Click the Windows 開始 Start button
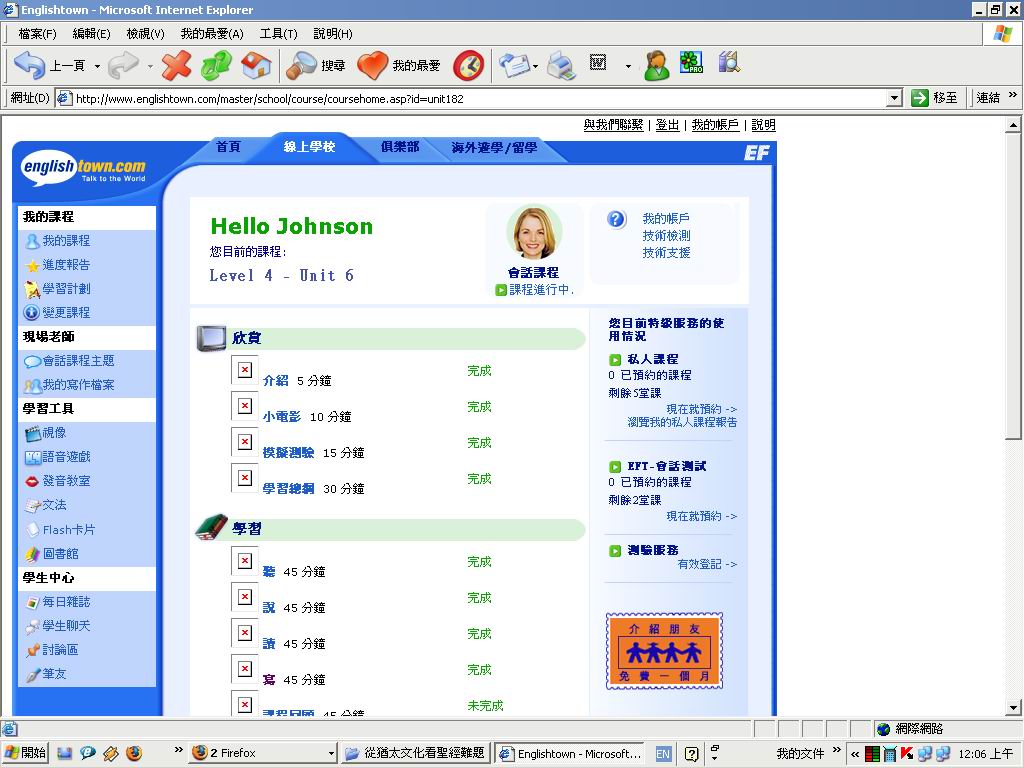Image resolution: width=1024 pixels, height=768 pixels. pyautogui.click(x=26, y=753)
